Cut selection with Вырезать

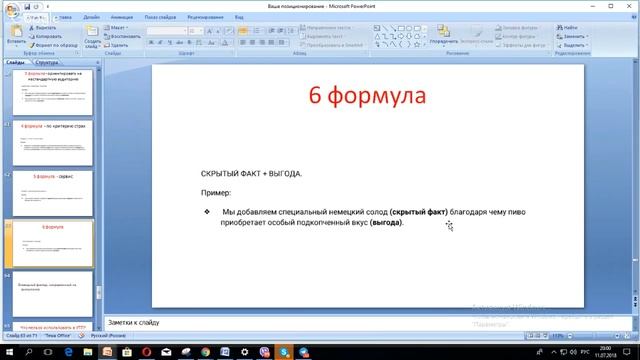[42, 28]
